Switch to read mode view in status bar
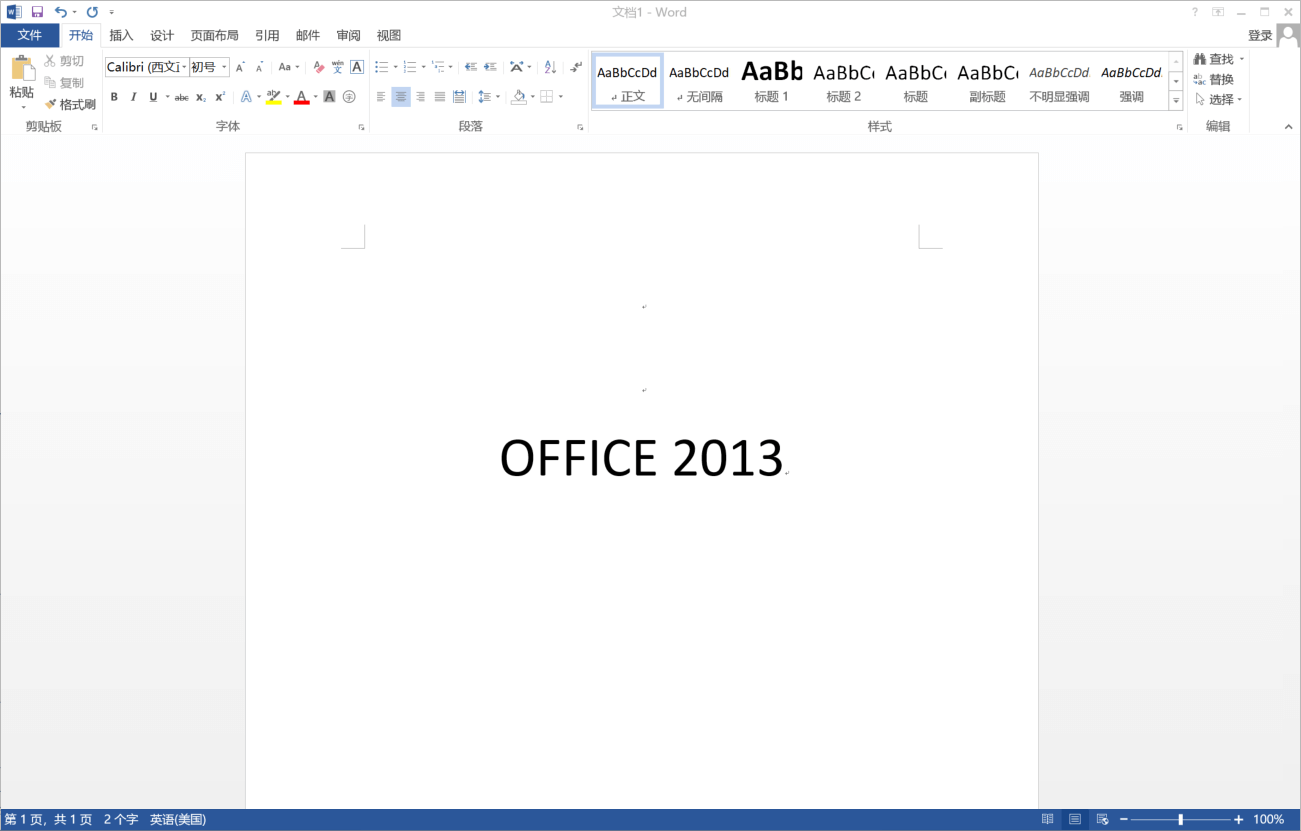 click(1048, 819)
